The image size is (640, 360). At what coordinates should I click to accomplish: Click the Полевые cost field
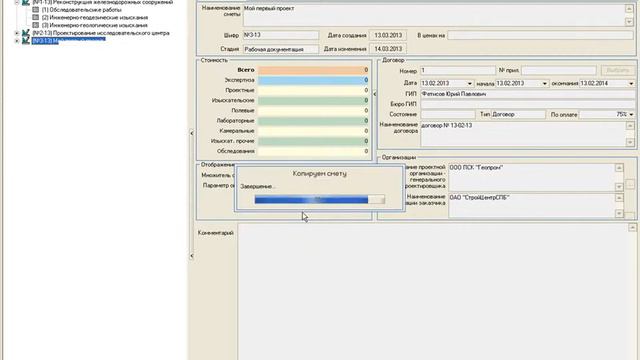point(313,111)
